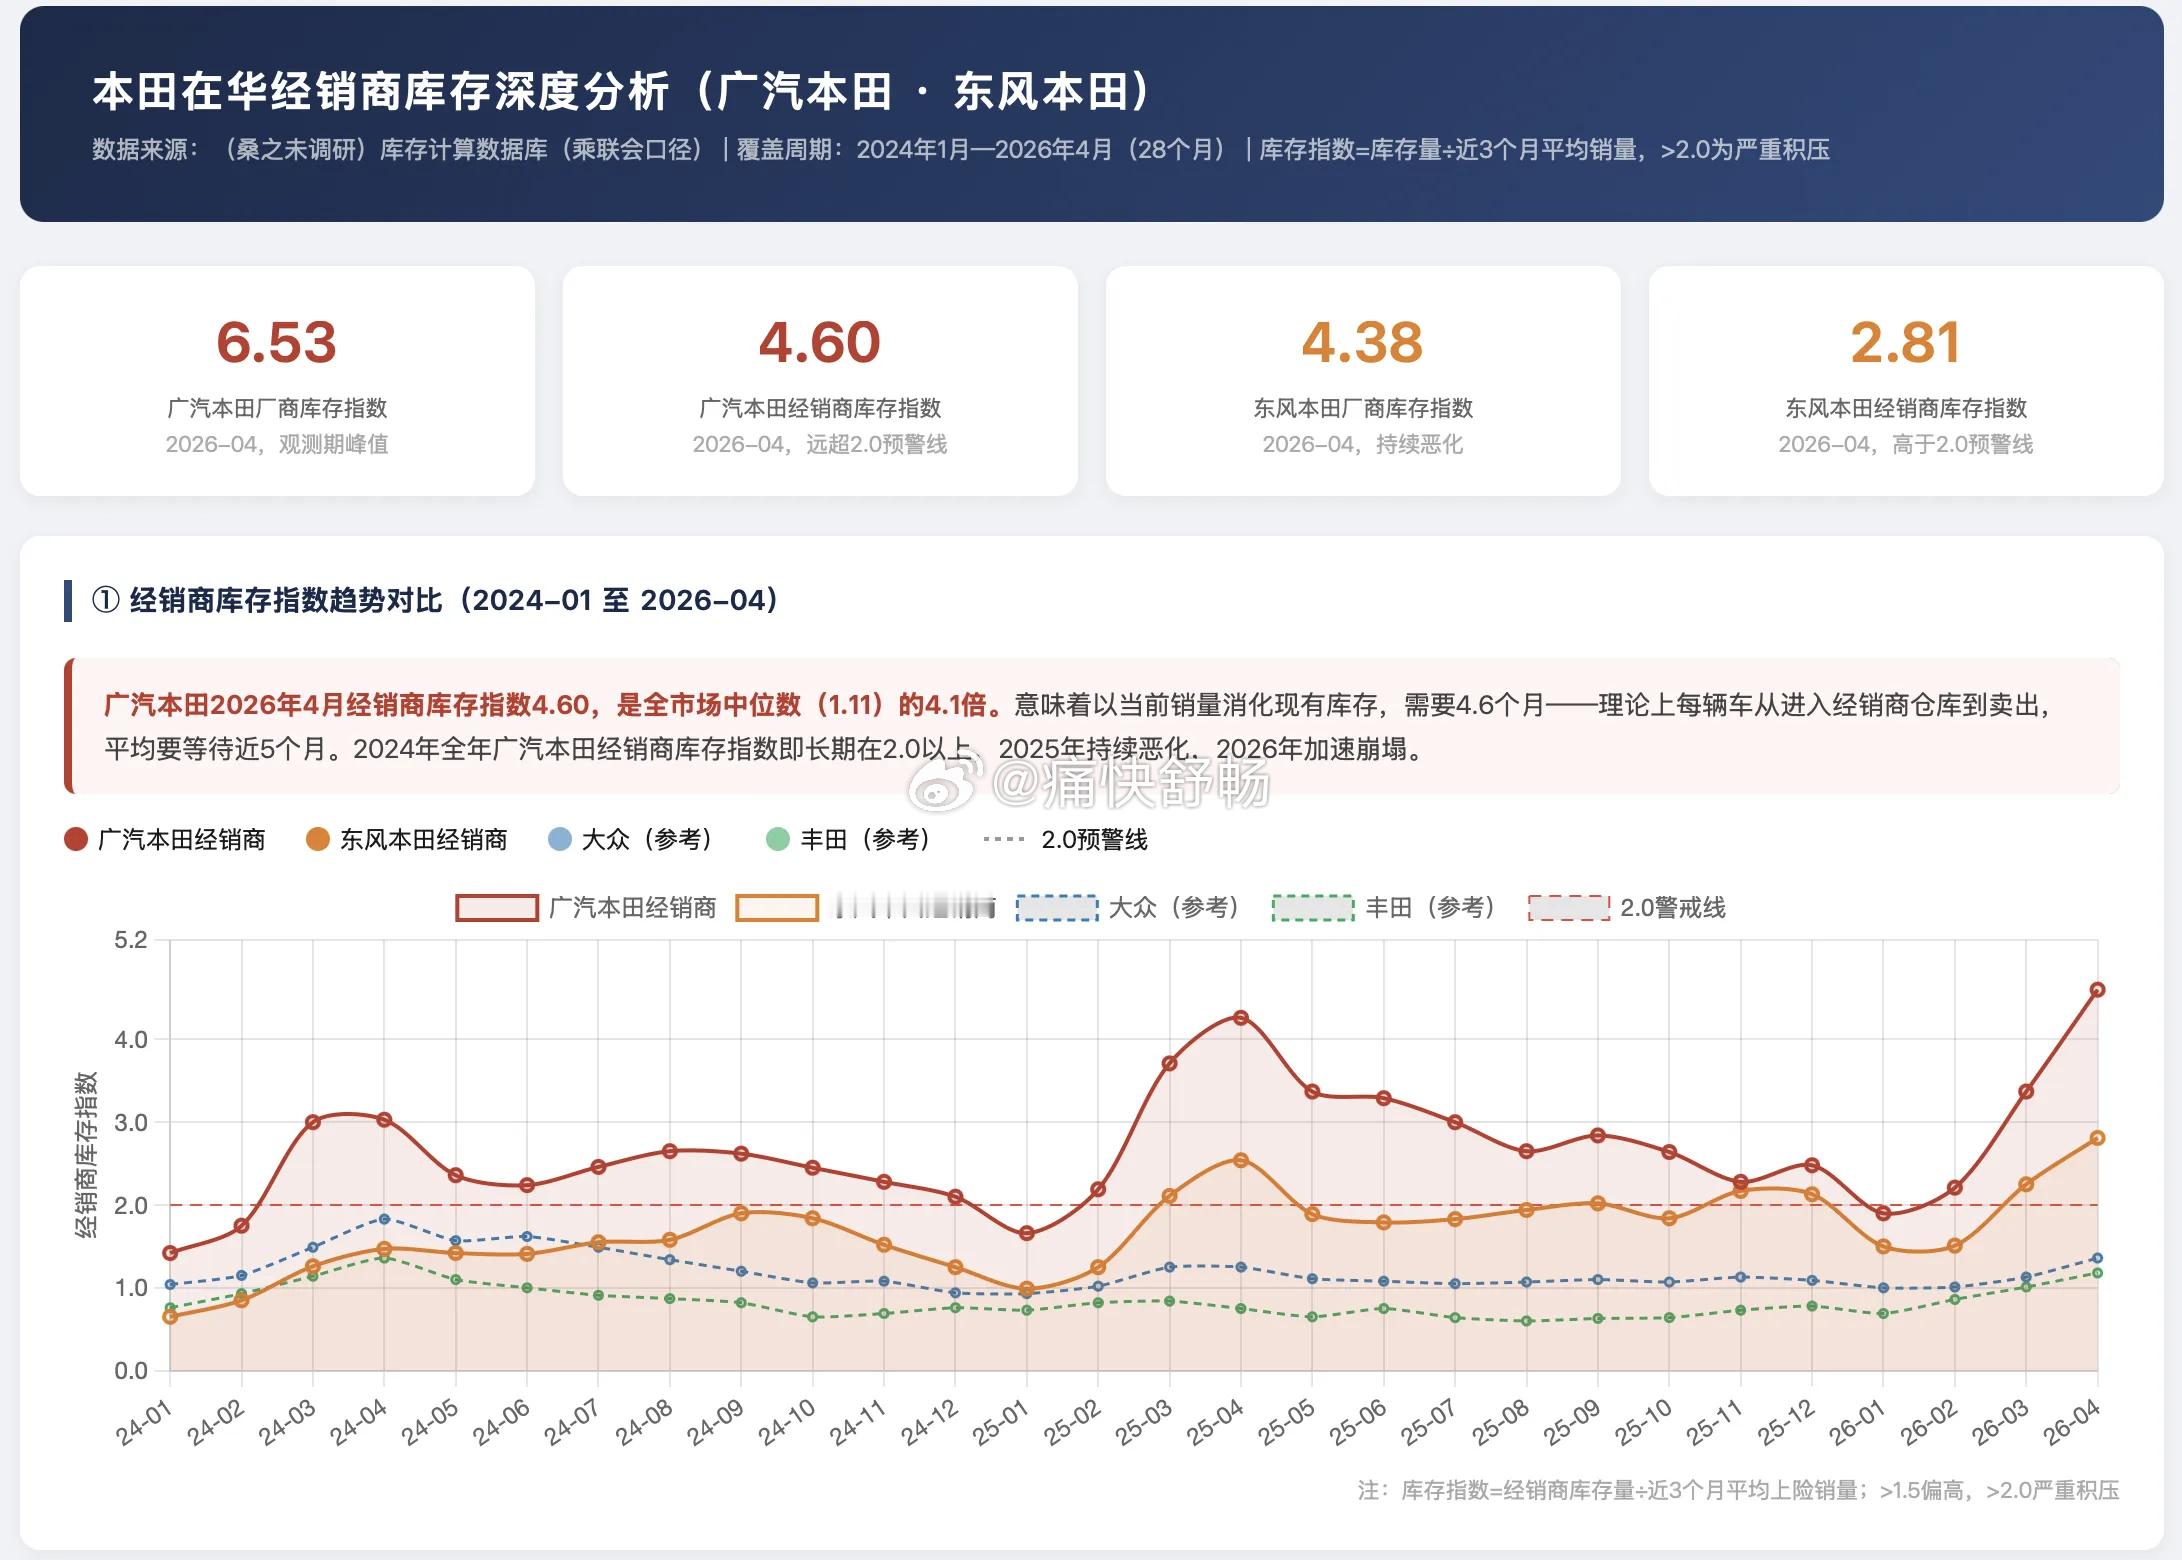2182x1560 pixels.
Task: Click the "2026-04，远超2.0预警线" caption
Action: 820,444
